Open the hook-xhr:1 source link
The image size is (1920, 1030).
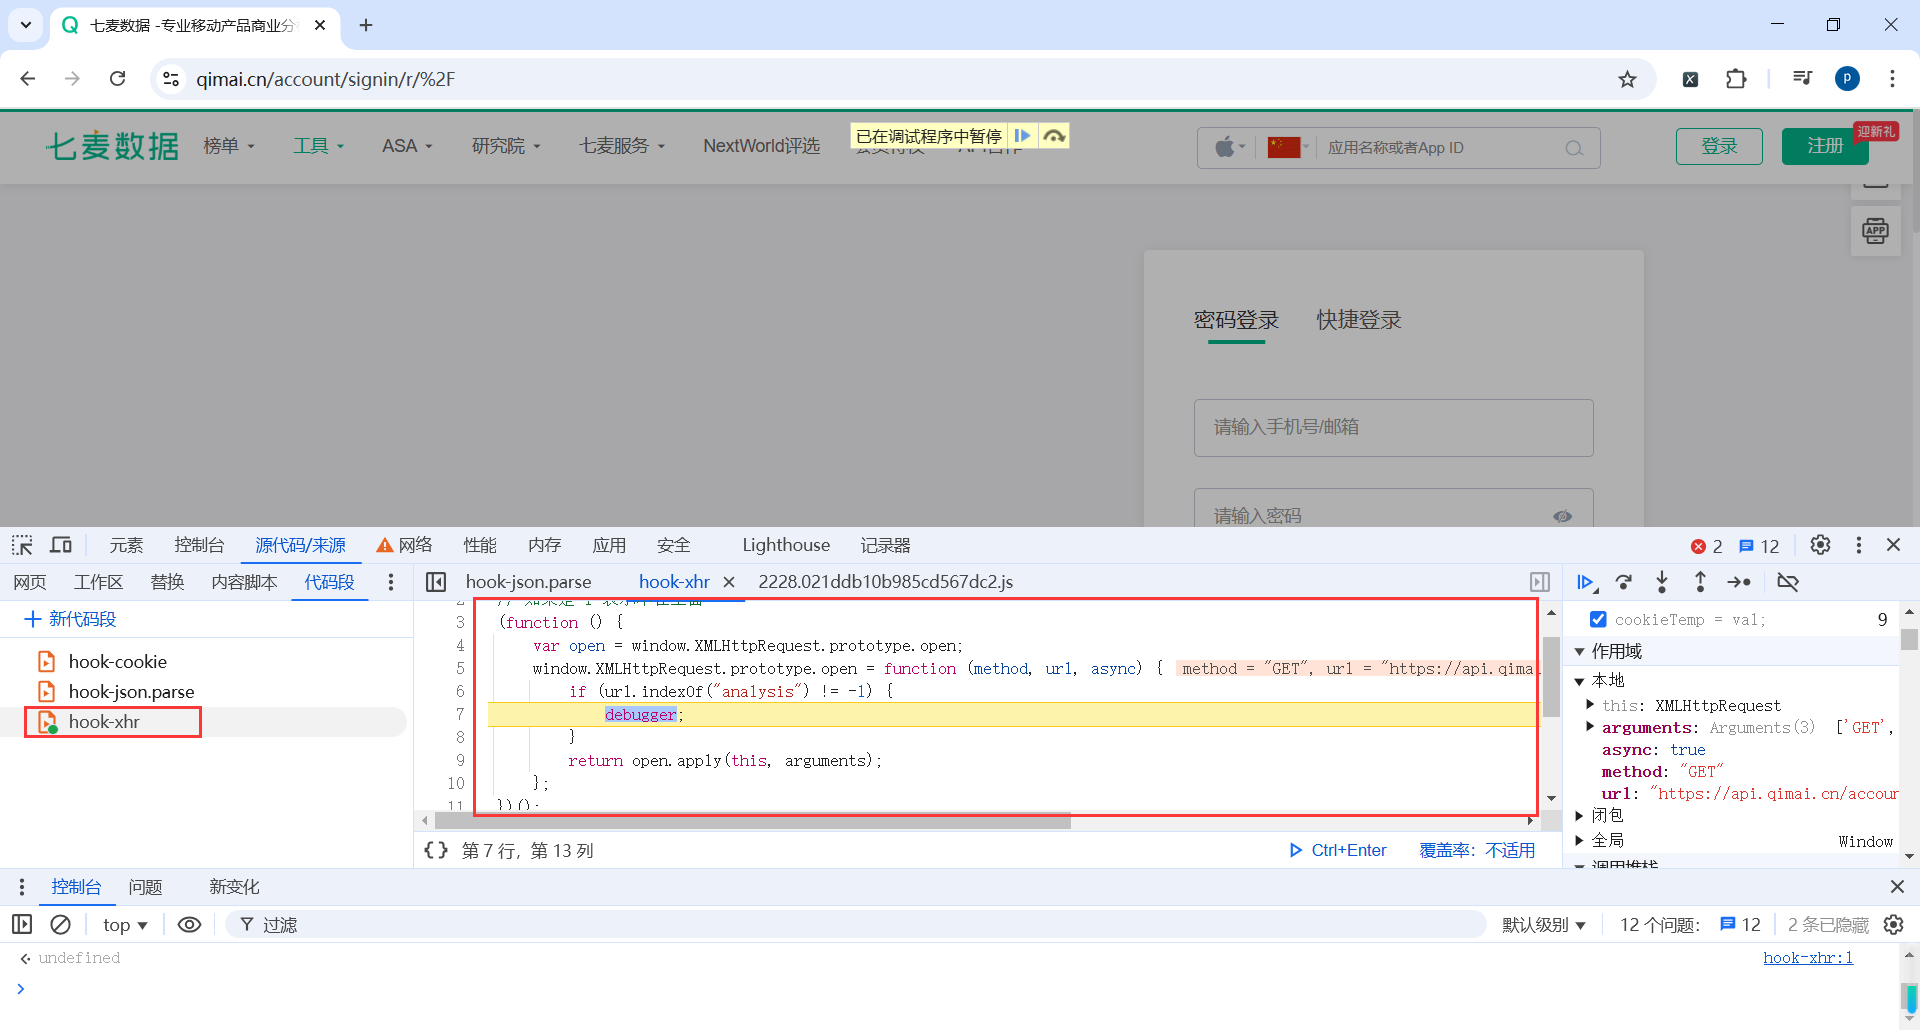click(x=1808, y=958)
